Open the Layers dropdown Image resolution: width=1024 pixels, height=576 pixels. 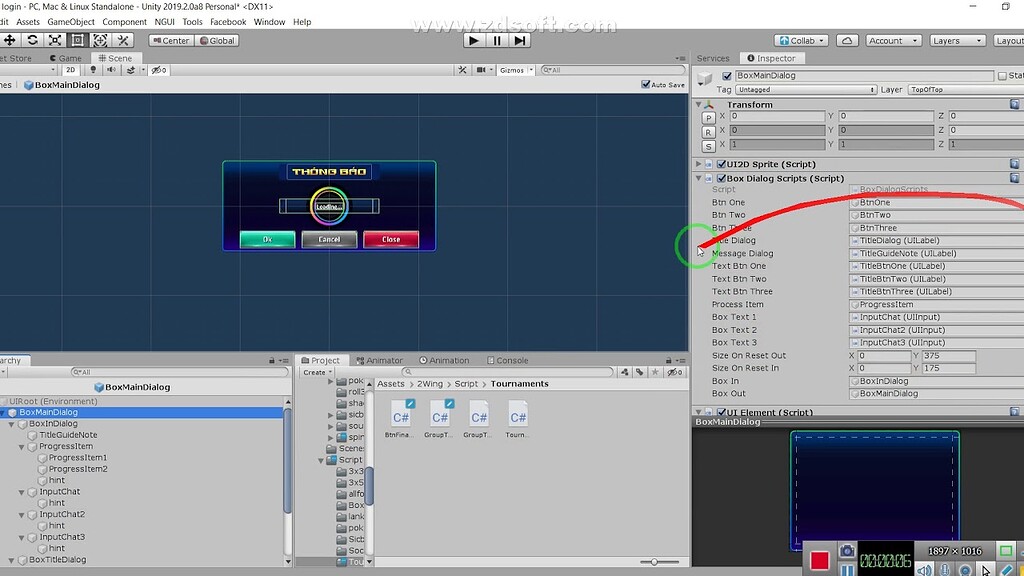(956, 40)
